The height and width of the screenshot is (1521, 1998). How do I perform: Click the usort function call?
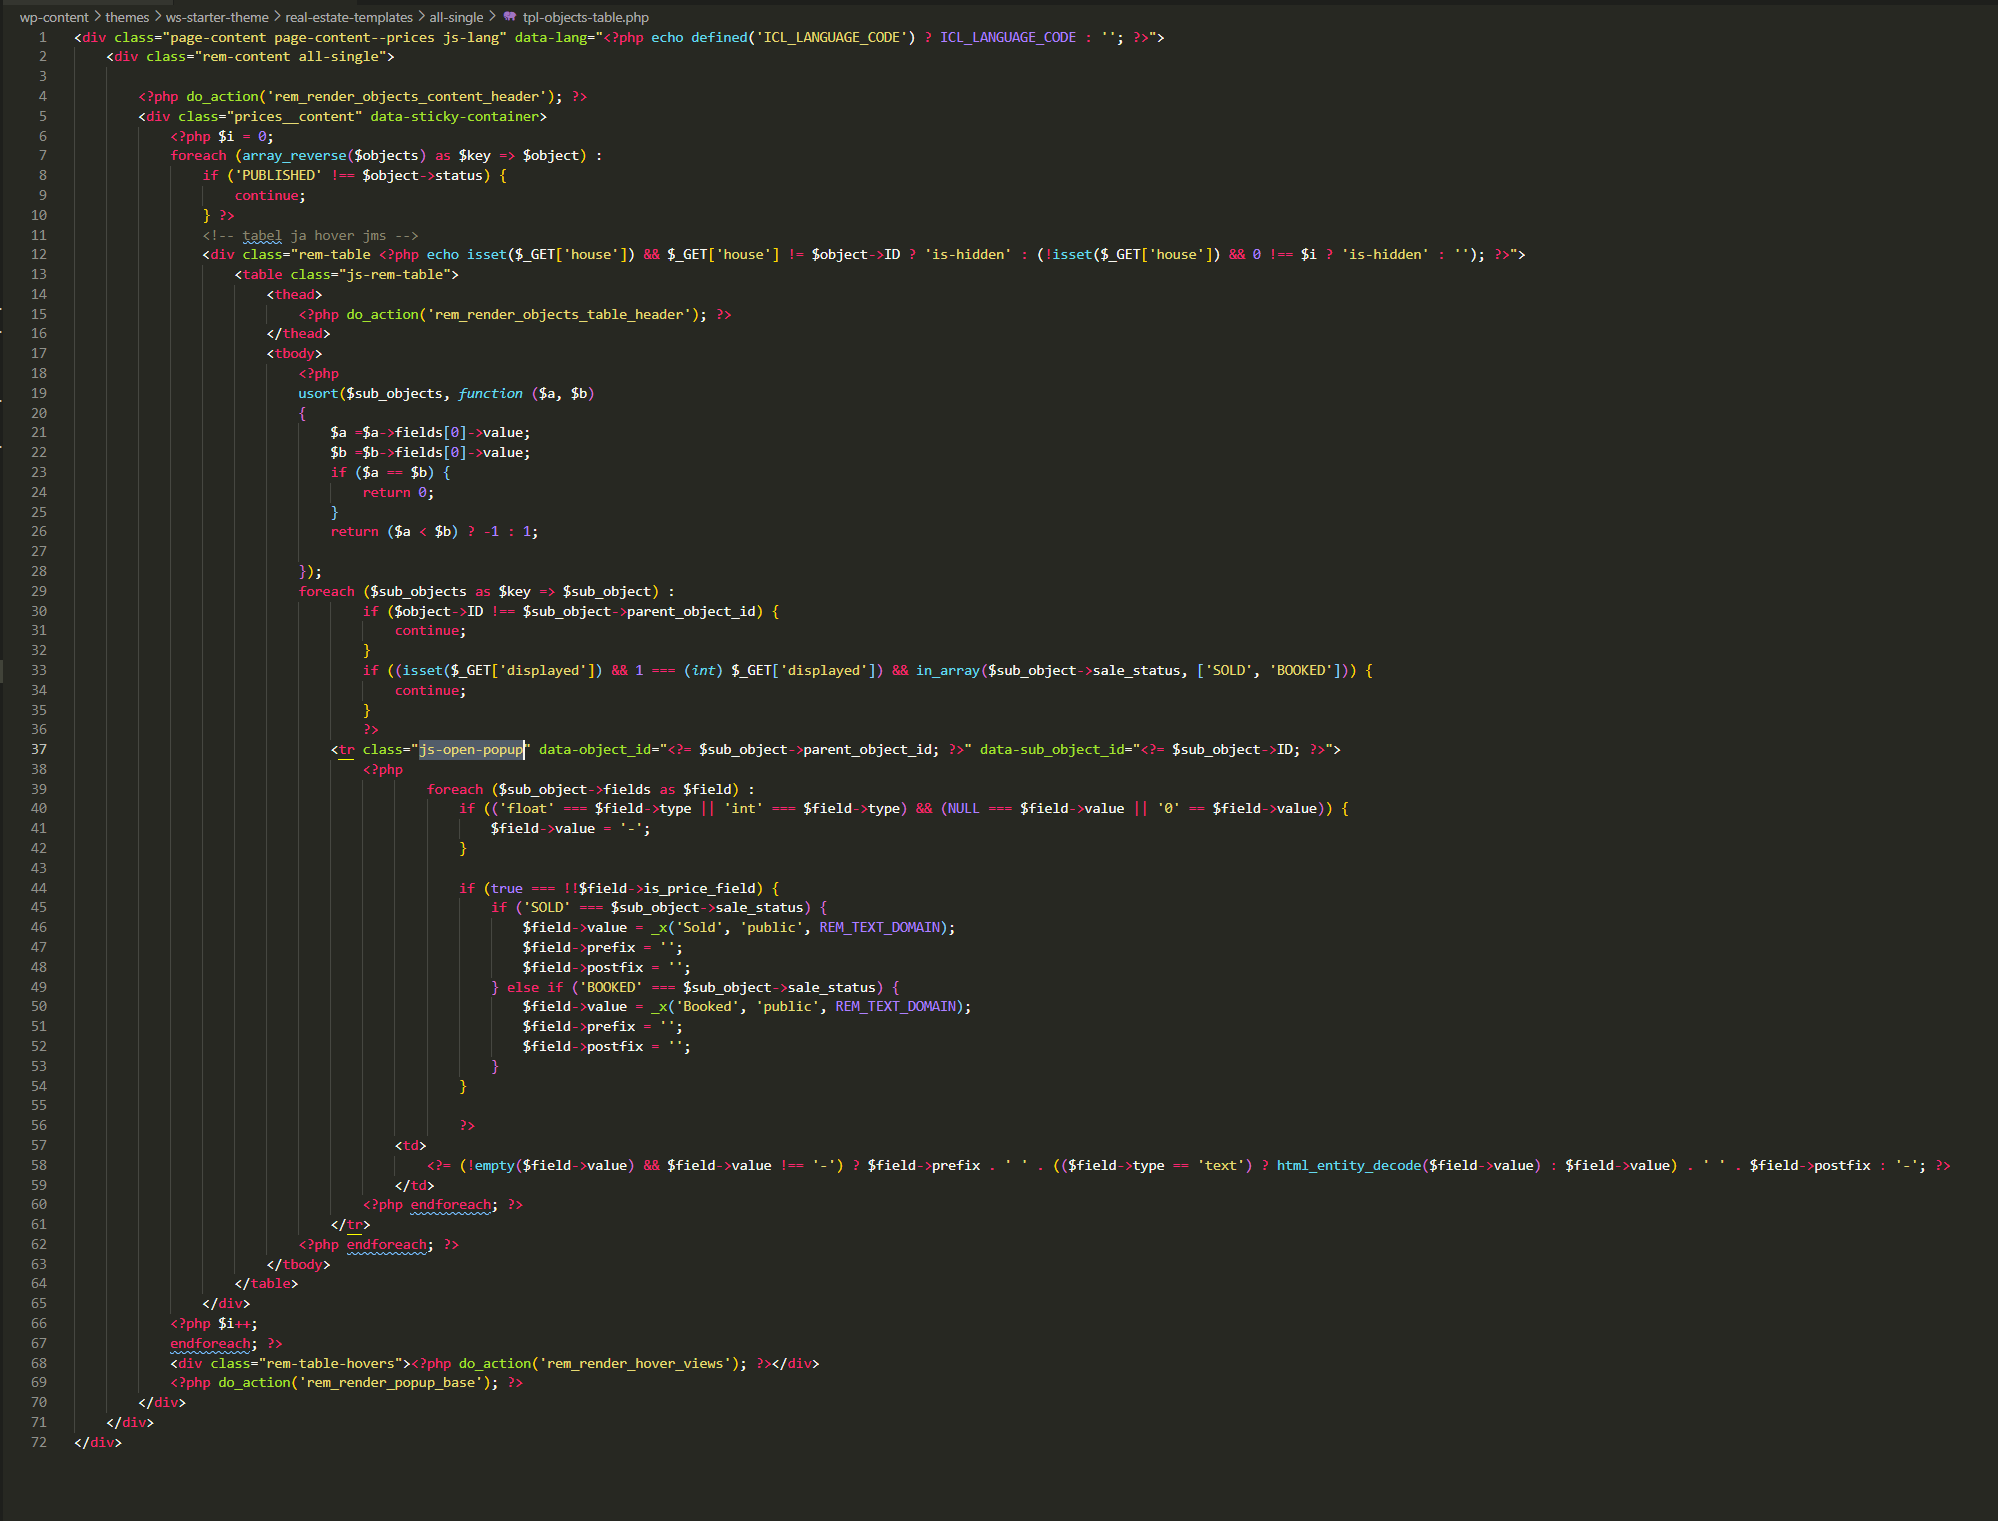click(x=318, y=393)
